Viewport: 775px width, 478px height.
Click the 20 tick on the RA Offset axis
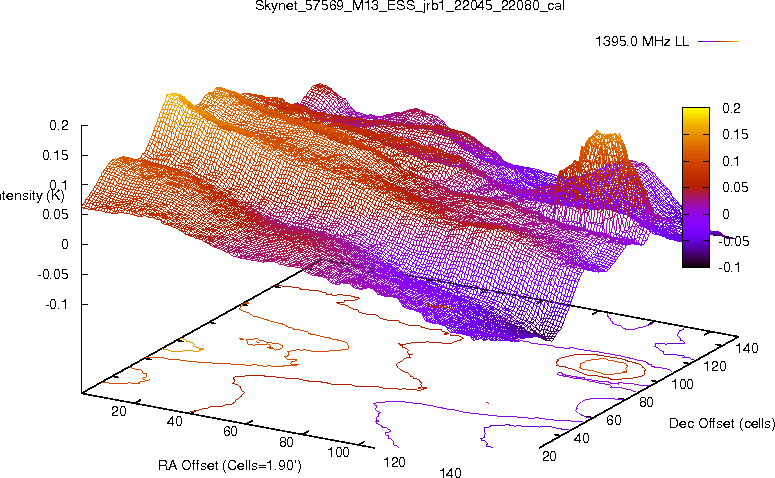(x=119, y=411)
